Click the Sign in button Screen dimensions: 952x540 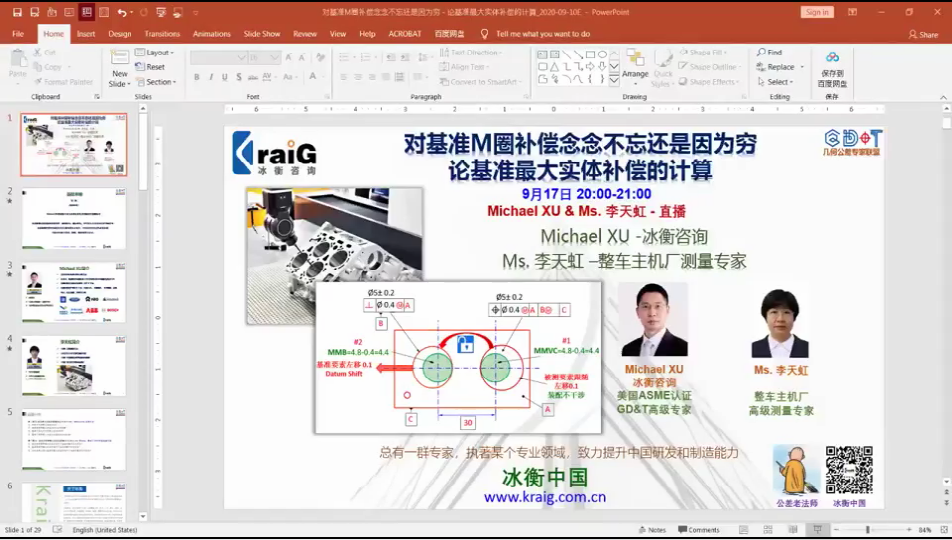[817, 12]
